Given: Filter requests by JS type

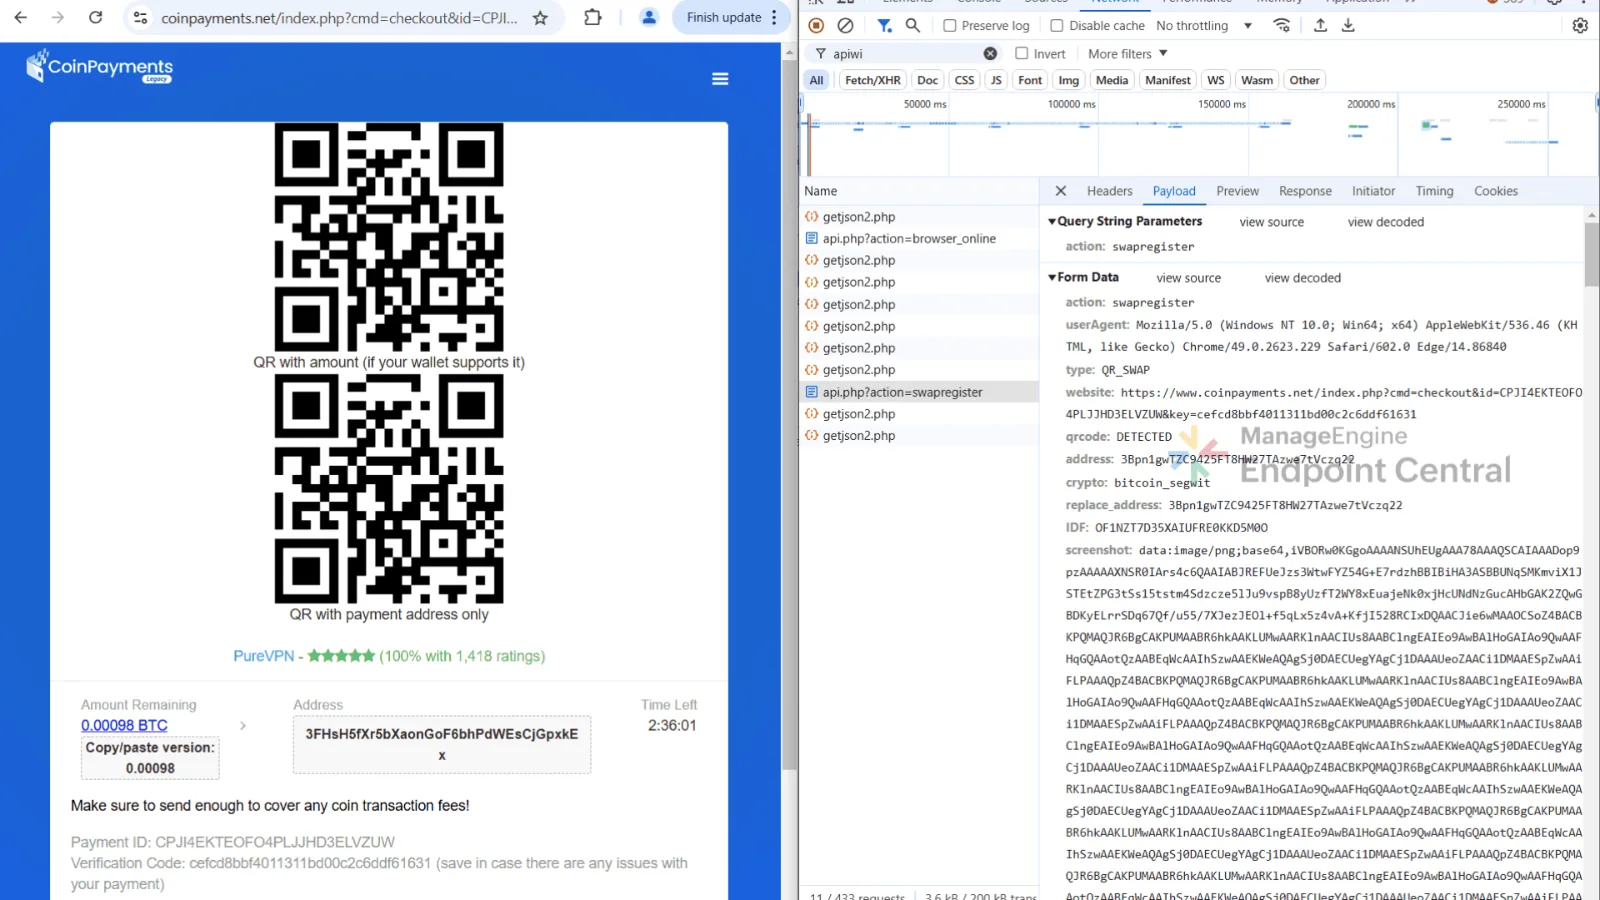Looking at the screenshot, I should pos(996,80).
